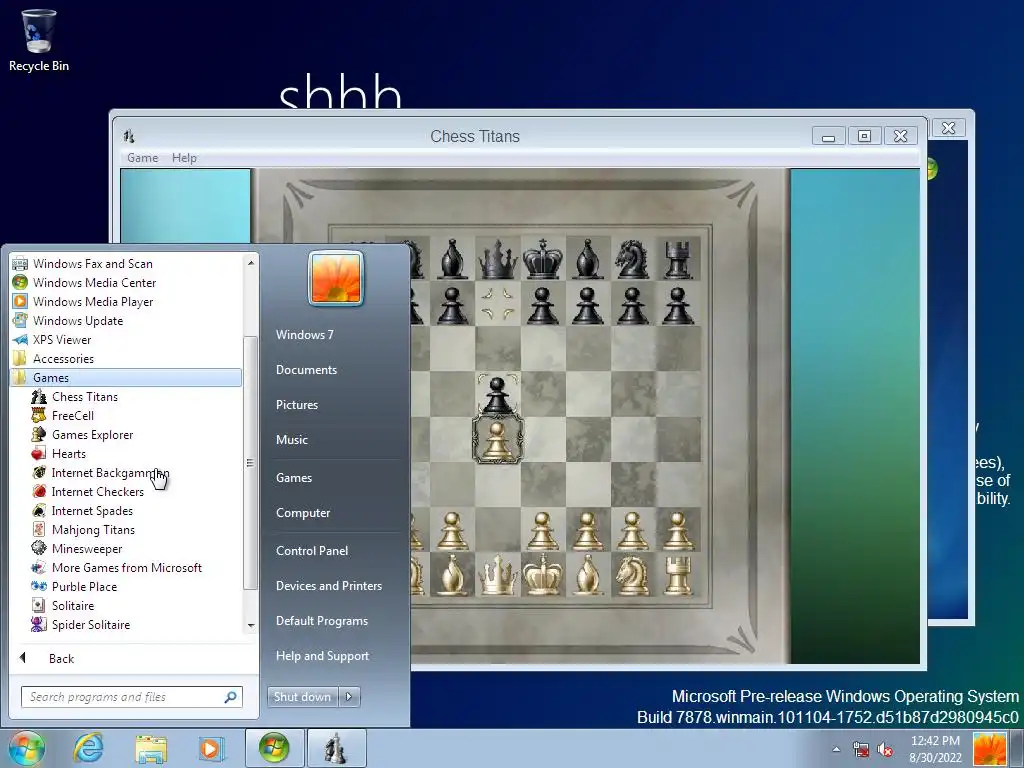Open Windows Fax and Scan

pyautogui.click(x=92, y=263)
